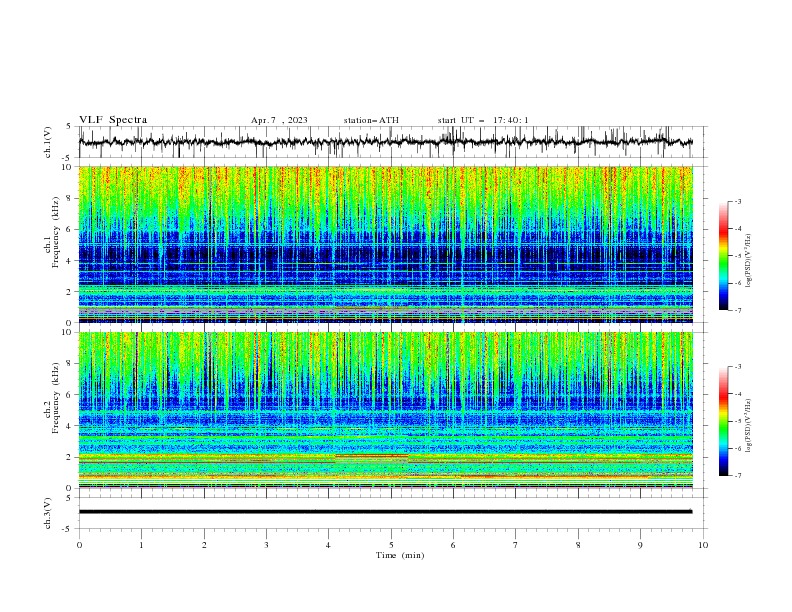Click the ch.1 colorbar "log(PSD)(V²/Hz)" label

pyautogui.click(x=748, y=261)
